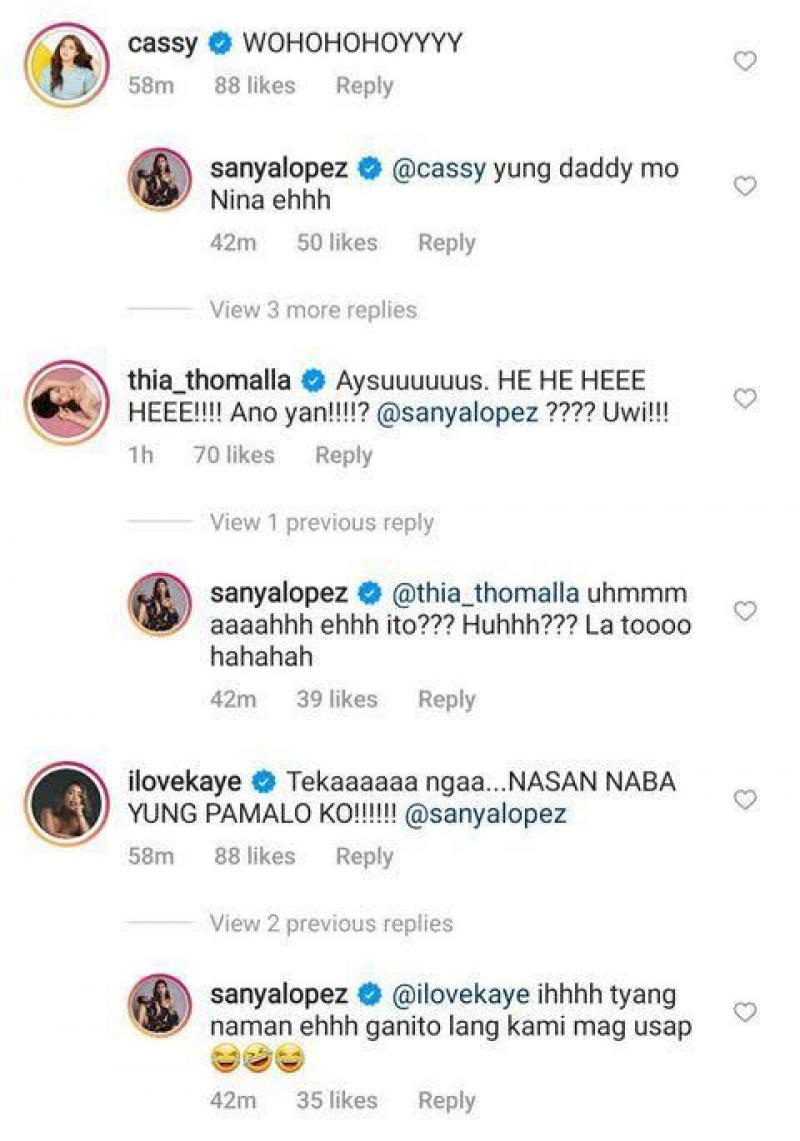Image resolution: width=800 pixels, height=1141 pixels.
Task: Heart sanyalopez's reply to @thia_thomalla
Action: [745, 611]
